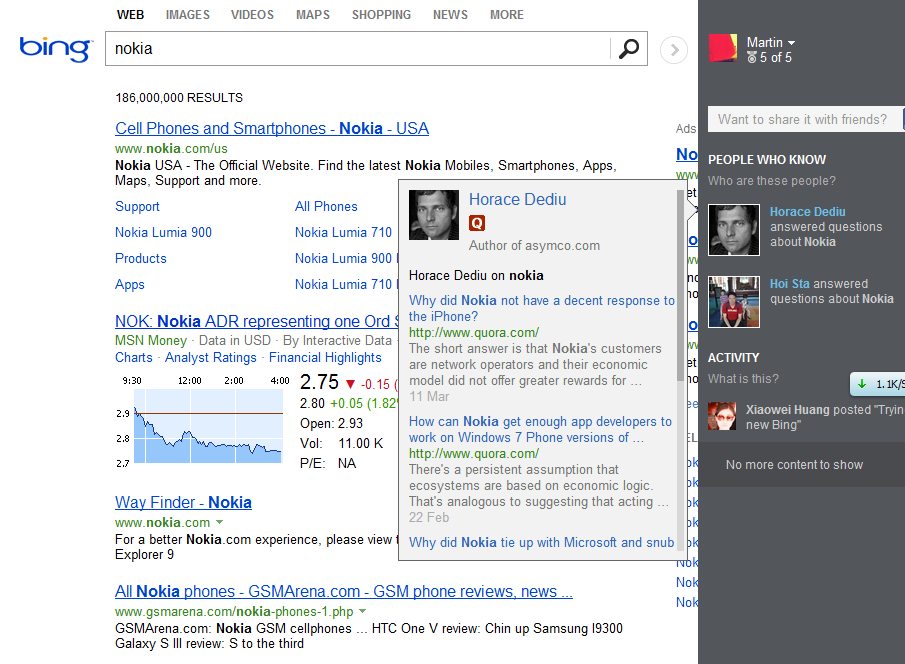Open the NOK: Nokia ADR stock result

click(257, 321)
